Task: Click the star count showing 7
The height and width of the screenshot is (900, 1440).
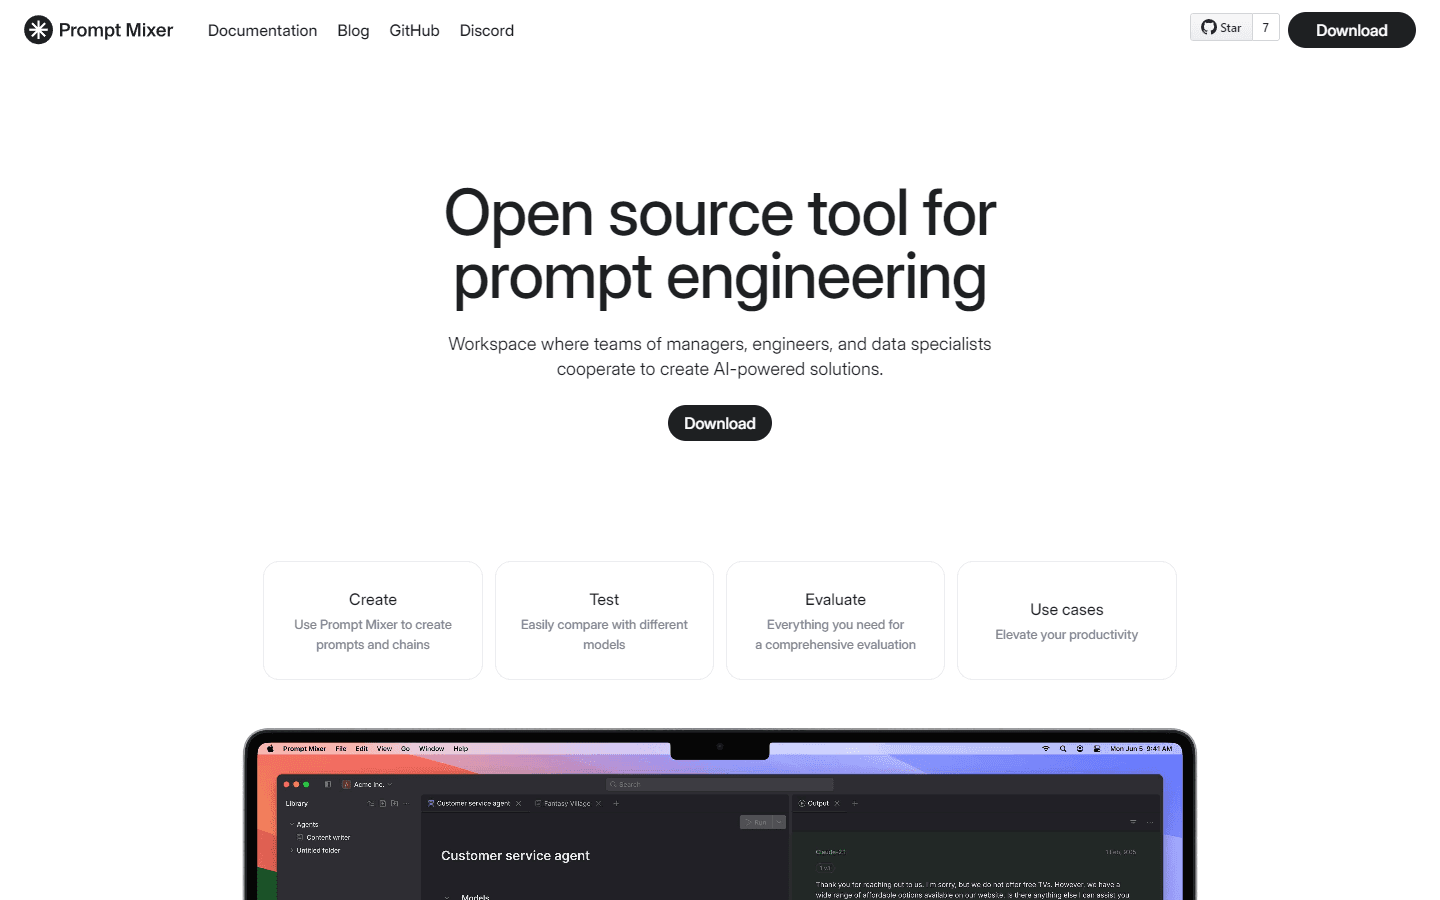Action: pos(1266,28)
